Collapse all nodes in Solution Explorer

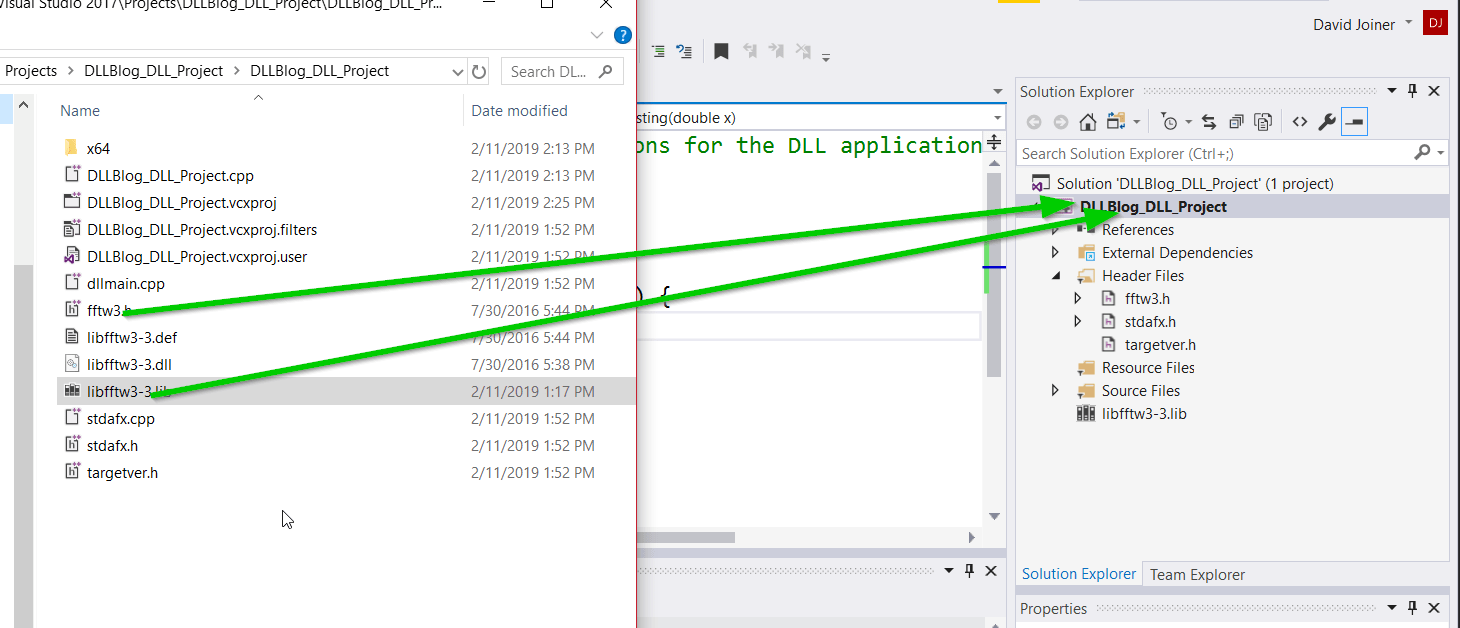coord(1236,122)
